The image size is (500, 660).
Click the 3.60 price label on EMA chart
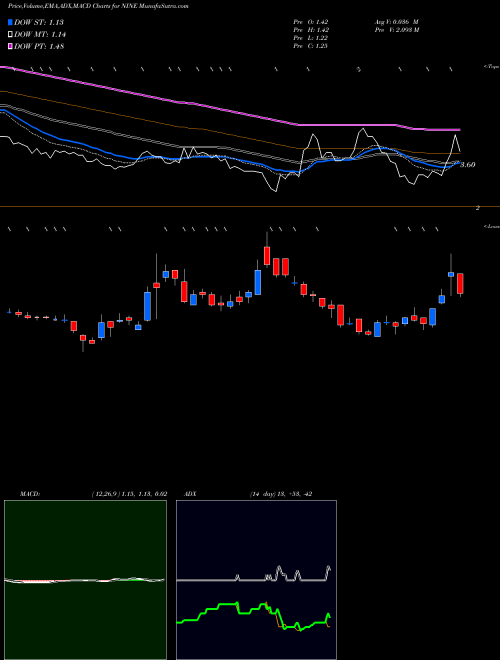(x=468, y=165)
